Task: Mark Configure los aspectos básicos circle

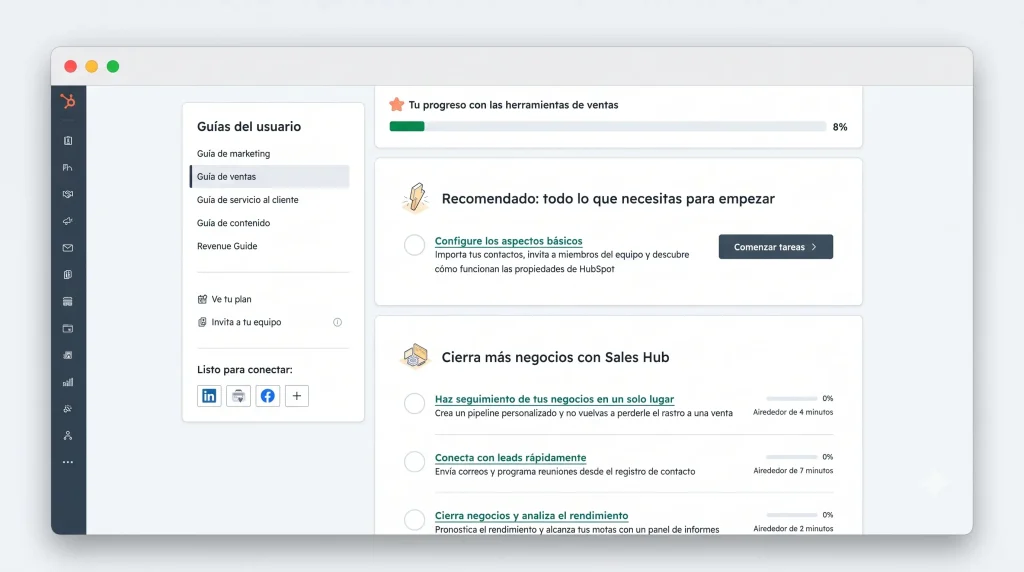Action: click(414, 245)
